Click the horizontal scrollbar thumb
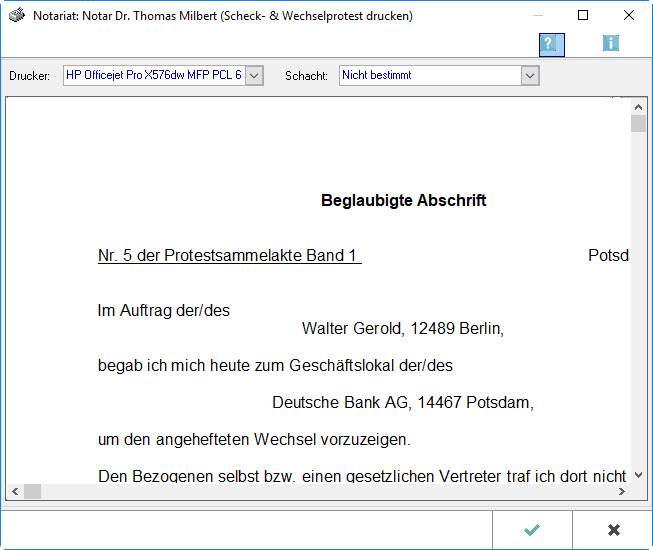Screen dimensions: 653x550 point(32,491)
